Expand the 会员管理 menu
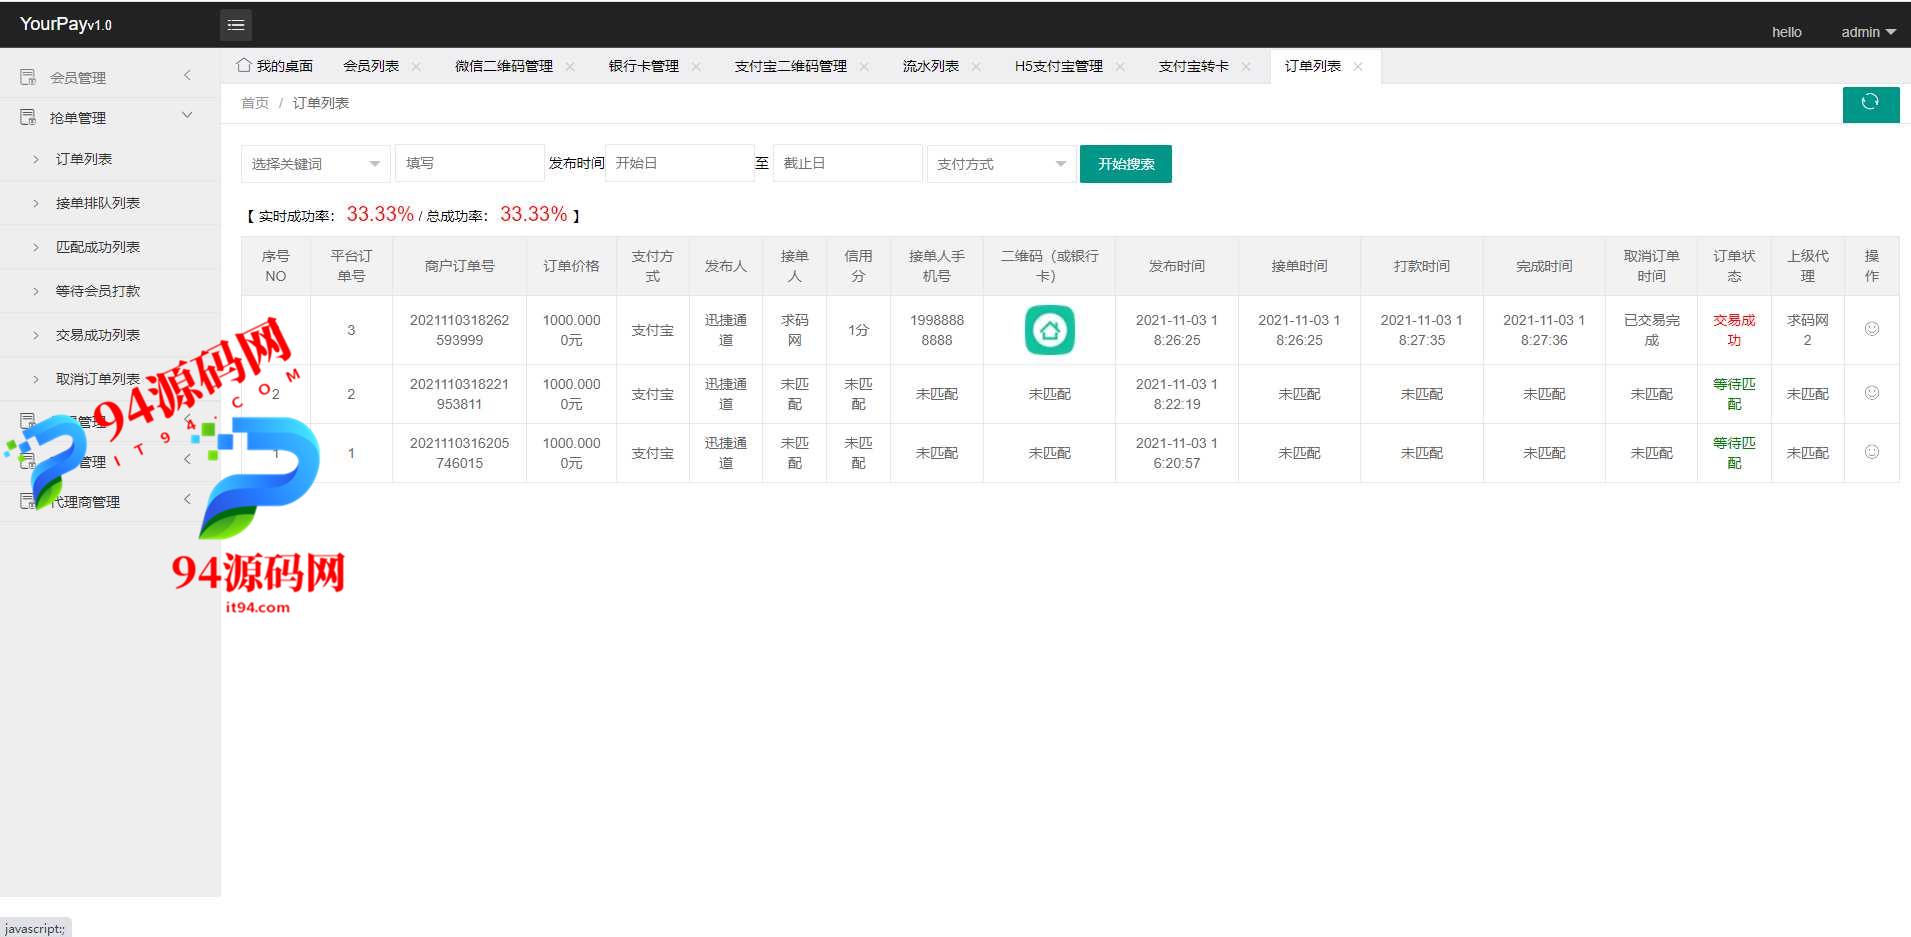The height and width of the screenshot is (937, 1911). [x=110, y=77]
